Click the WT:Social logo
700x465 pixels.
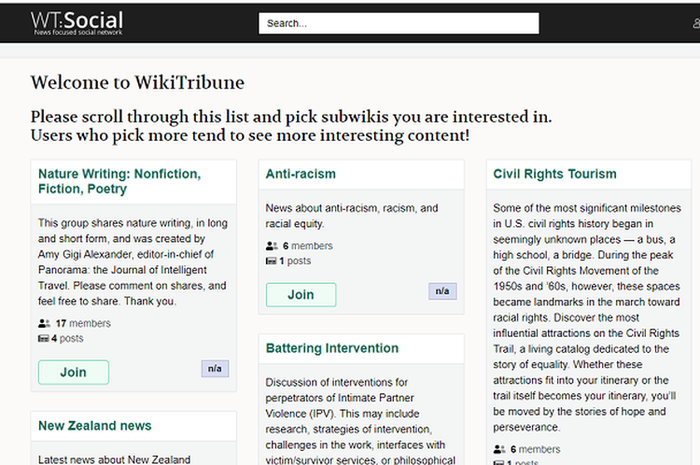click(x=77, y=23)
